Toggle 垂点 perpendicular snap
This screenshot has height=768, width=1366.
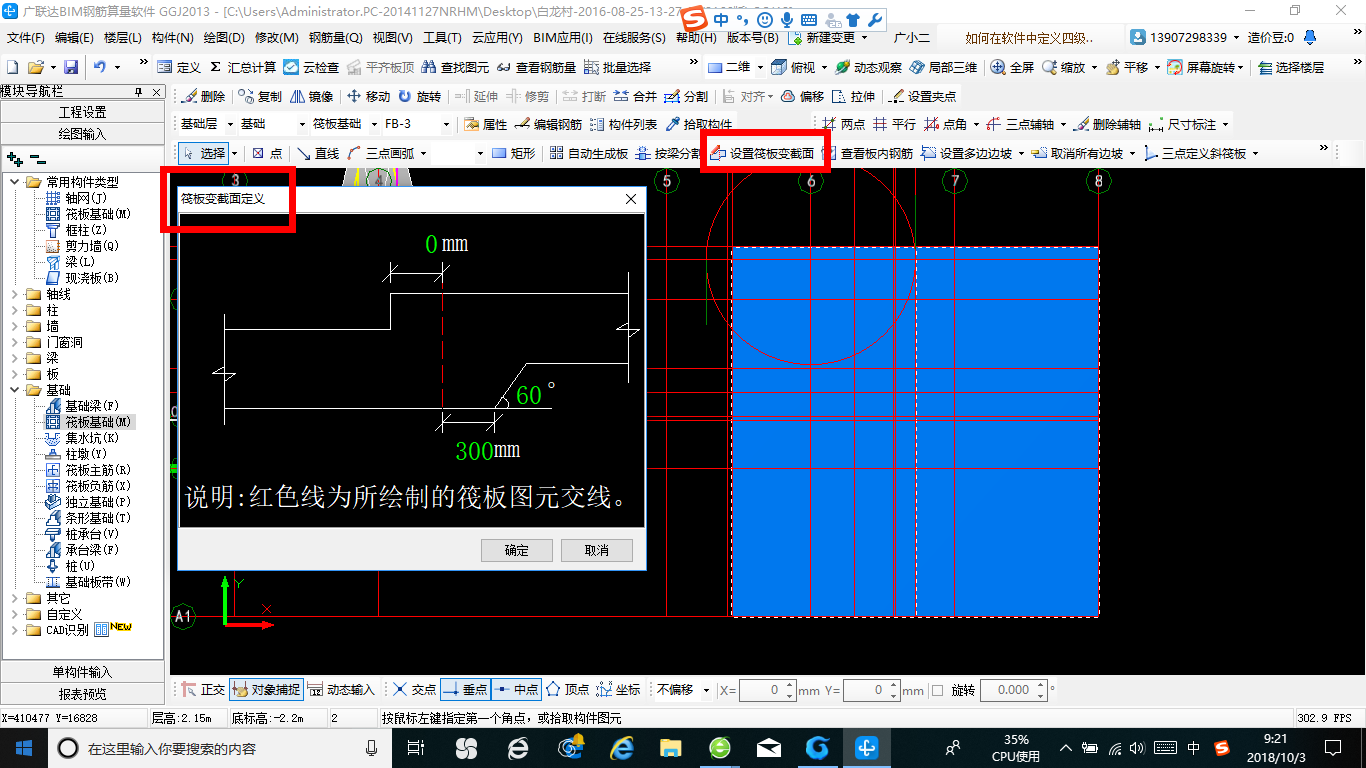[x=465, y=690]
